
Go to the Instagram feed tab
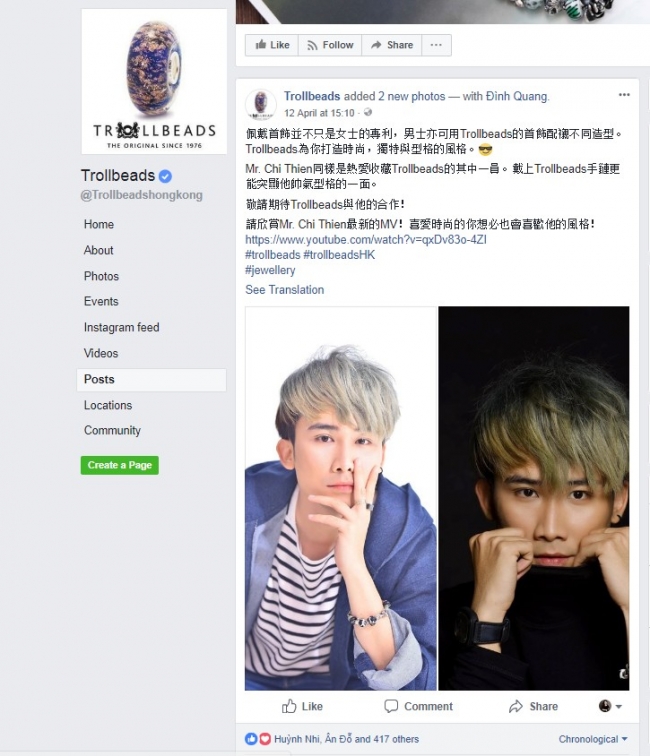[122, 327]
